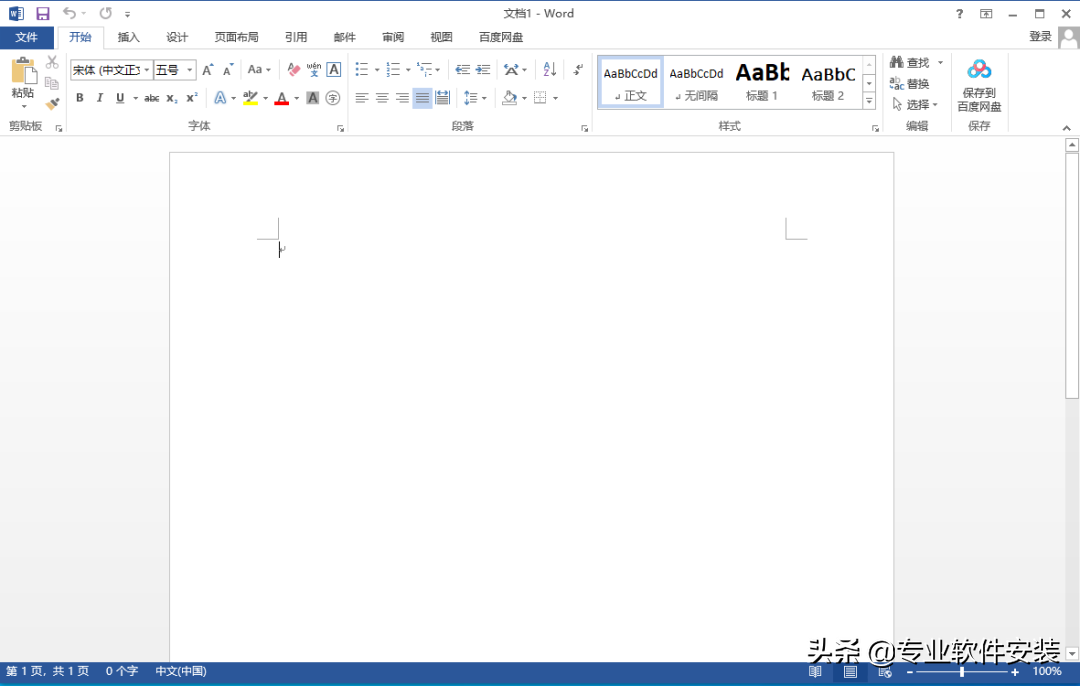
Task: Click the Undo arrow icon
Action: click(69, 13)
